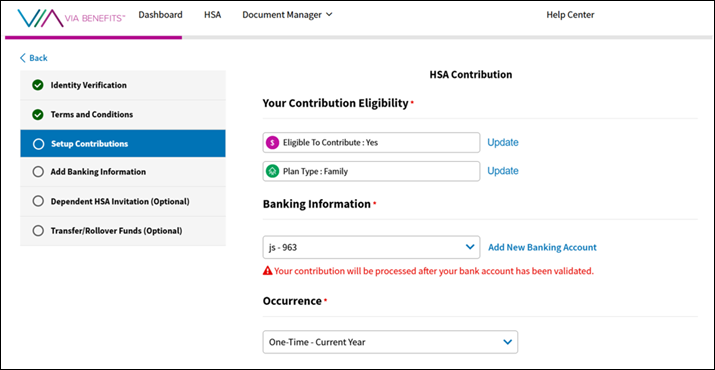Click the magenta progress bar under the header
The width and height of the screenshot is (715, 370).
click(93, 37)
